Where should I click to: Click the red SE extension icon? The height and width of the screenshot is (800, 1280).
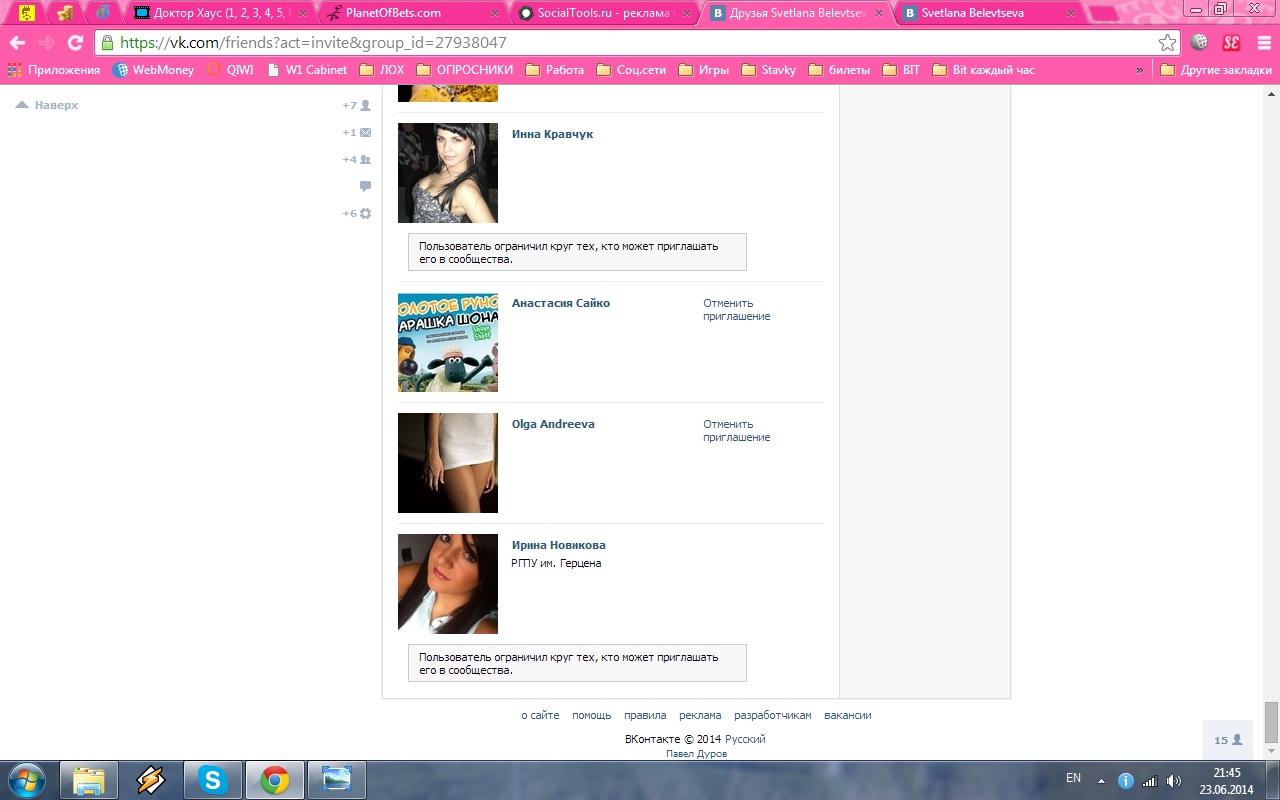[1231, 43]
